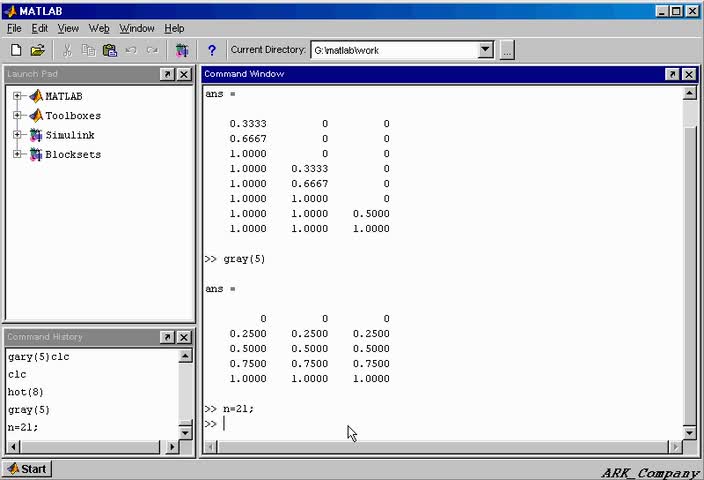The width and height of the screenshot is (704, 480).
Task: Open the Web menu
Action: pyautogui.click(x=99, y=28)
